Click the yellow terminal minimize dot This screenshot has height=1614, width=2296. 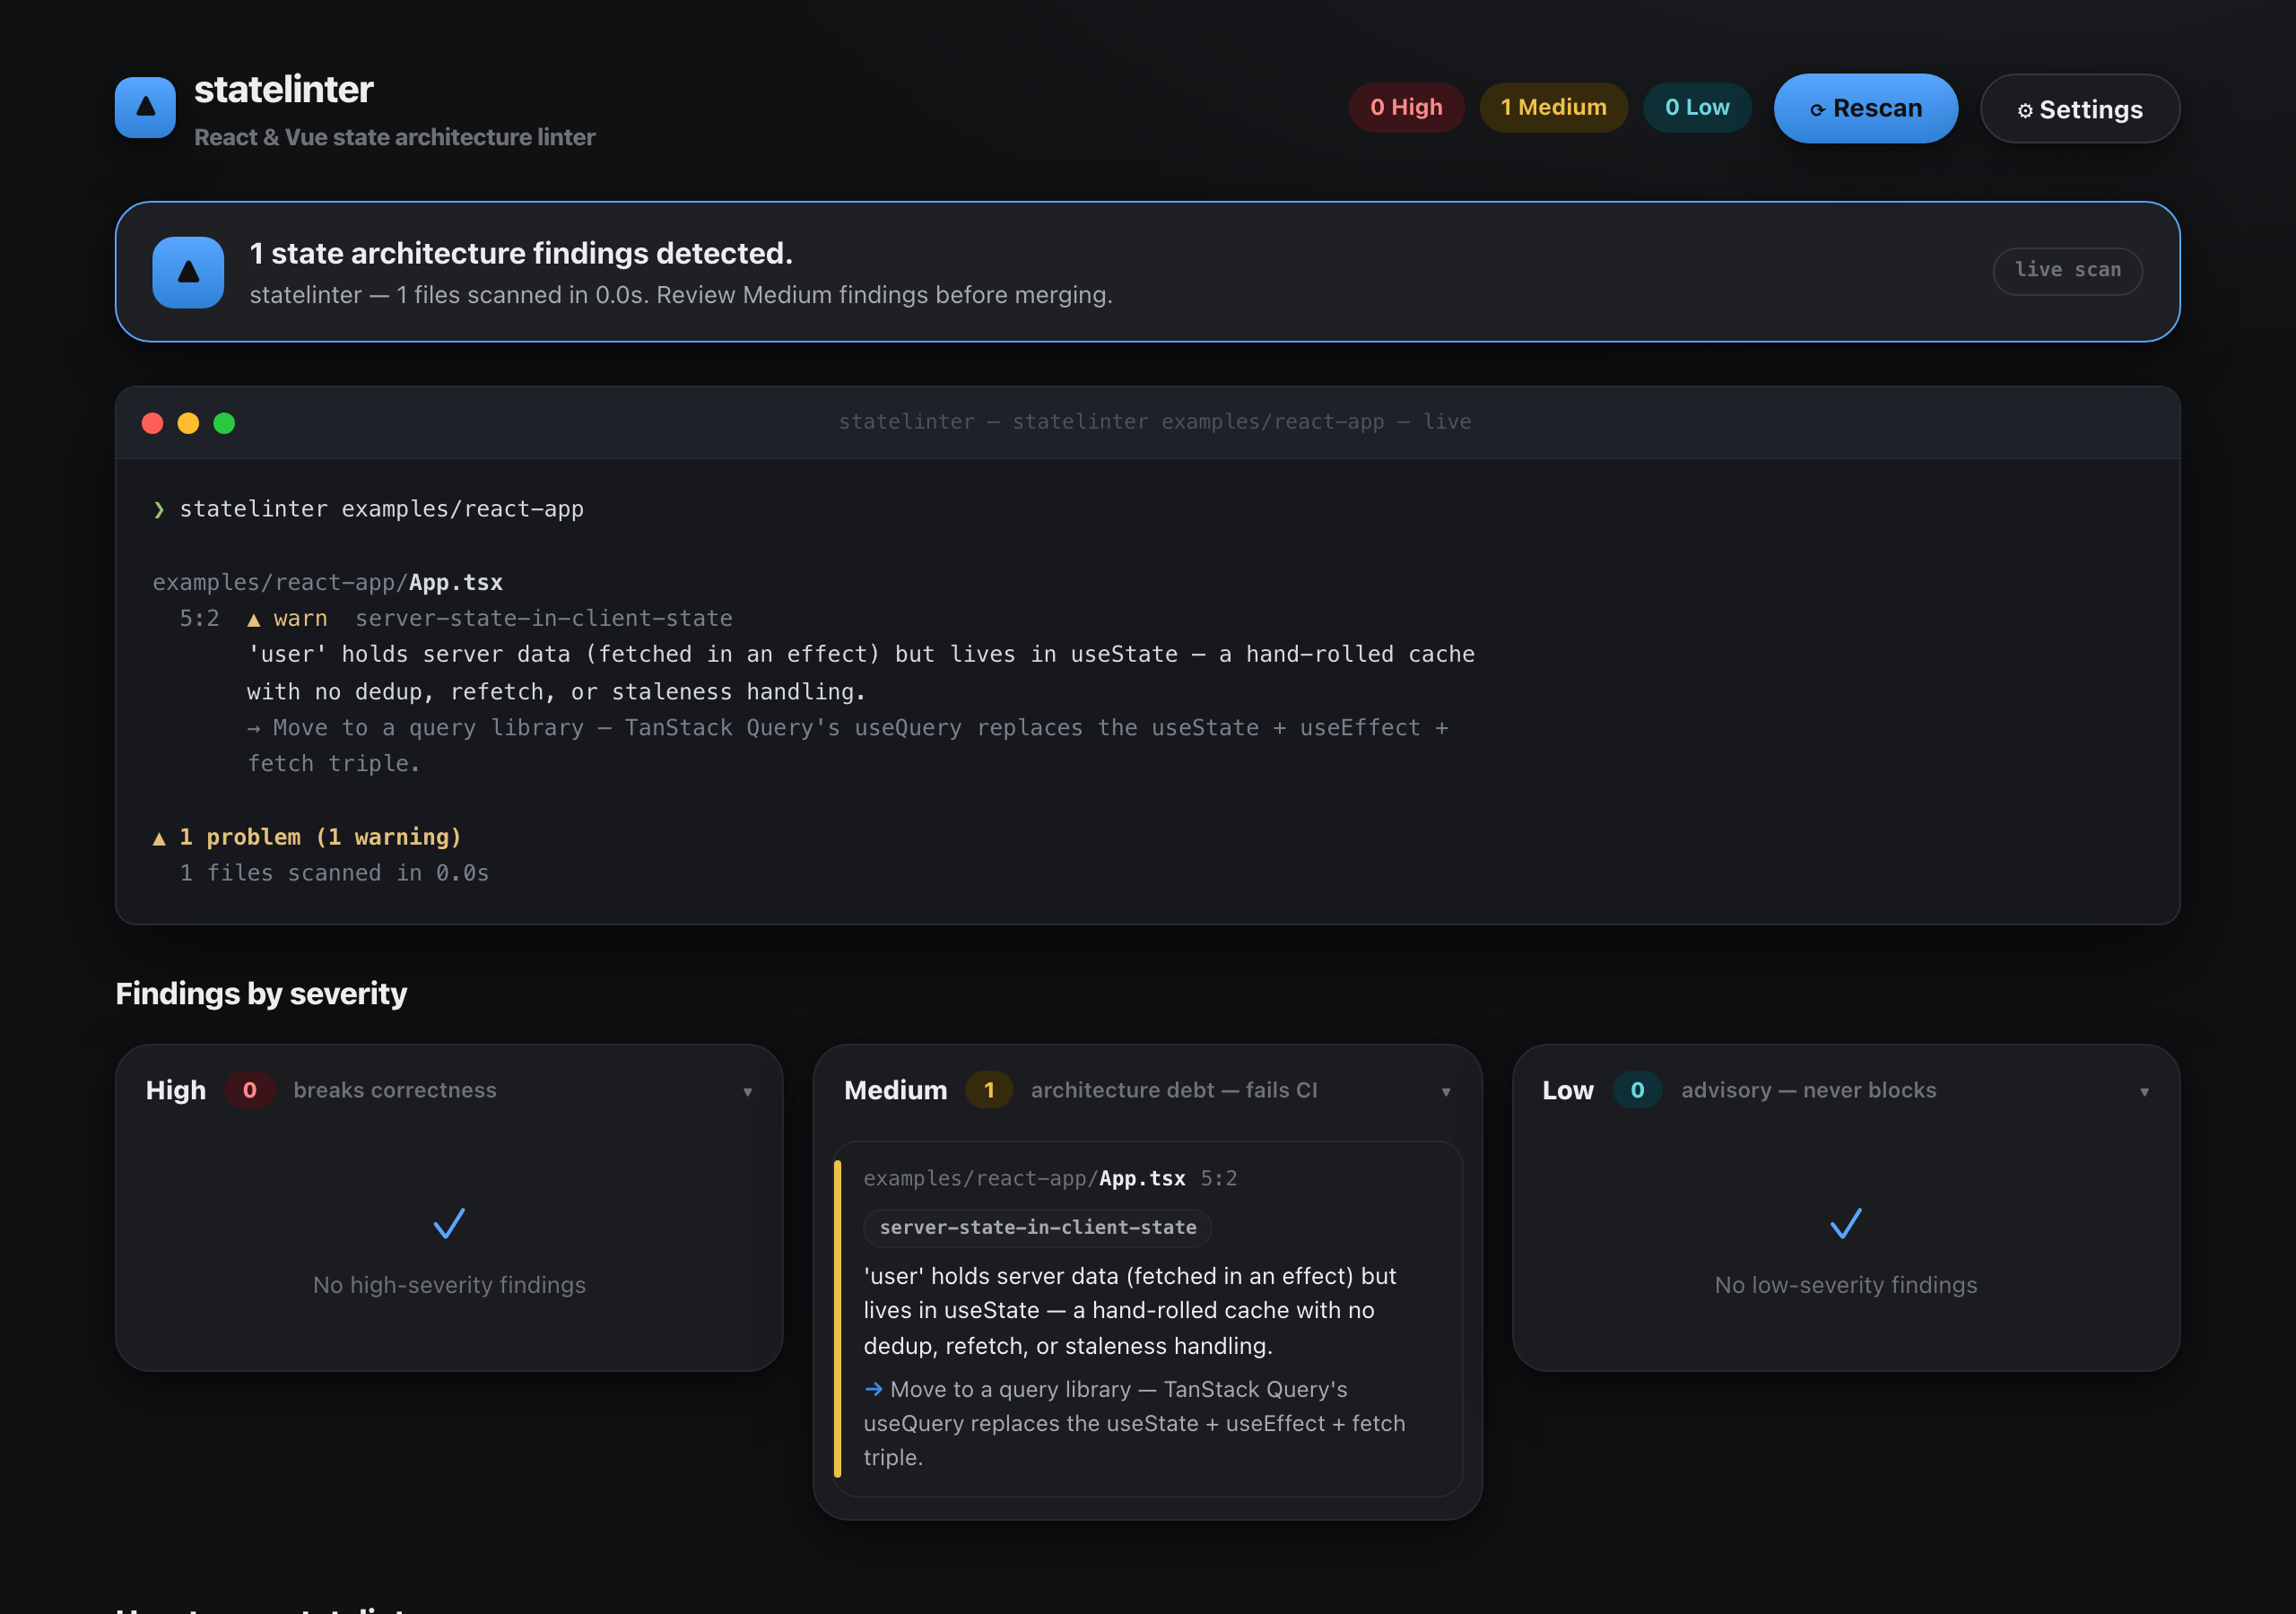tap(188, 423)
